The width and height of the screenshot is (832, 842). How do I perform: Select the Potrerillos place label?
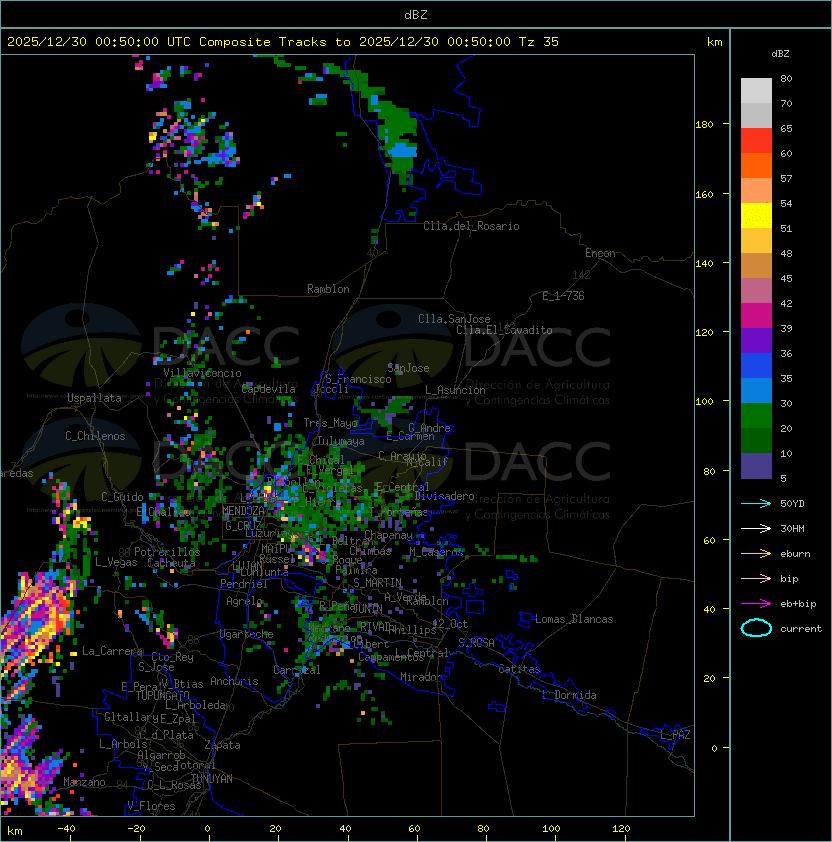[167, 552]
